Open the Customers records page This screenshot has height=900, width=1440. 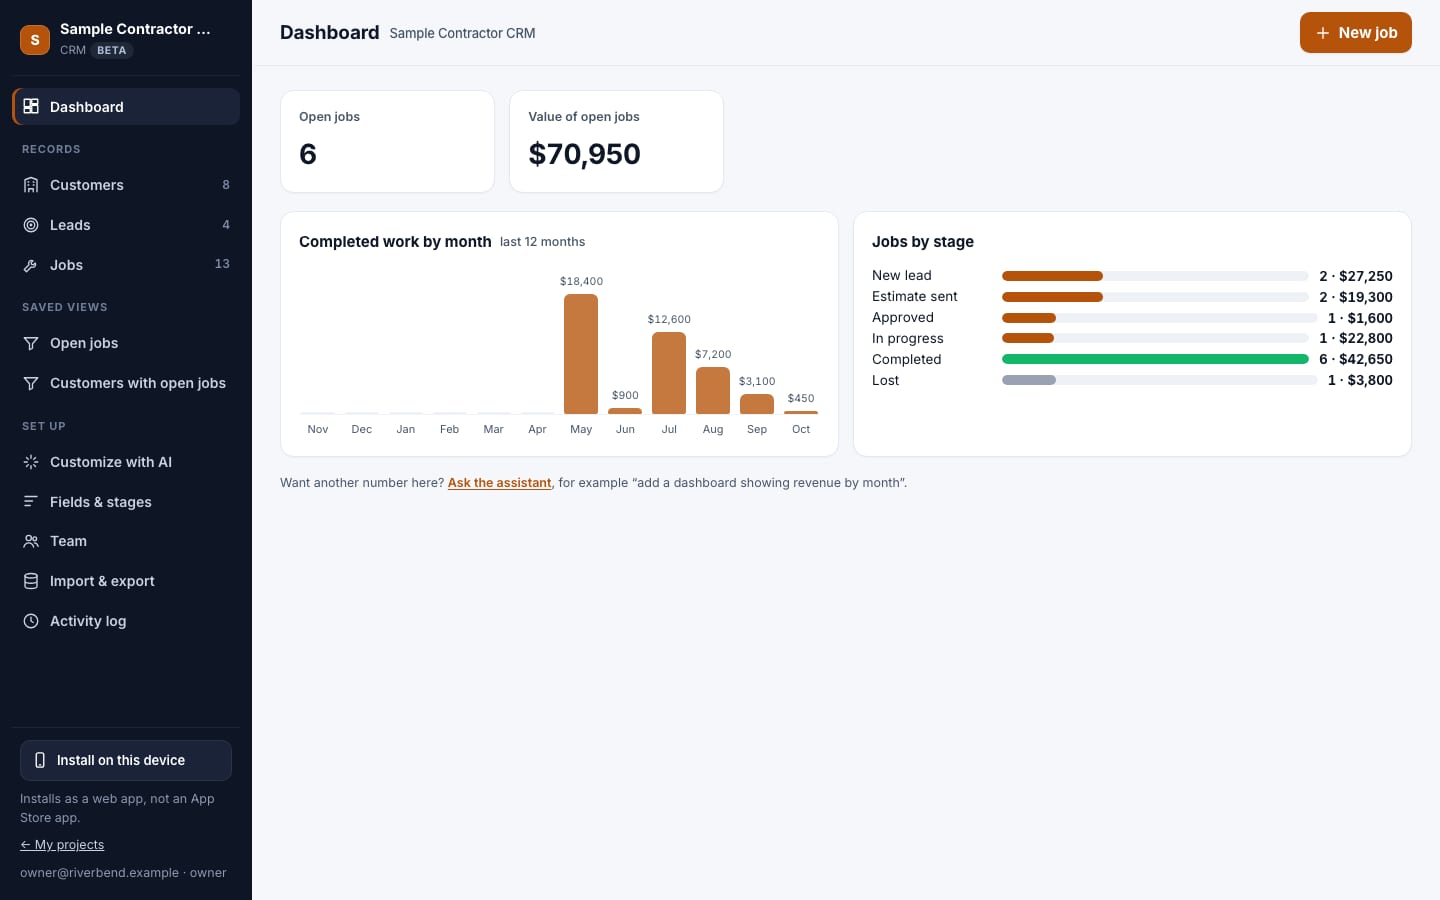tap(126, 185)
